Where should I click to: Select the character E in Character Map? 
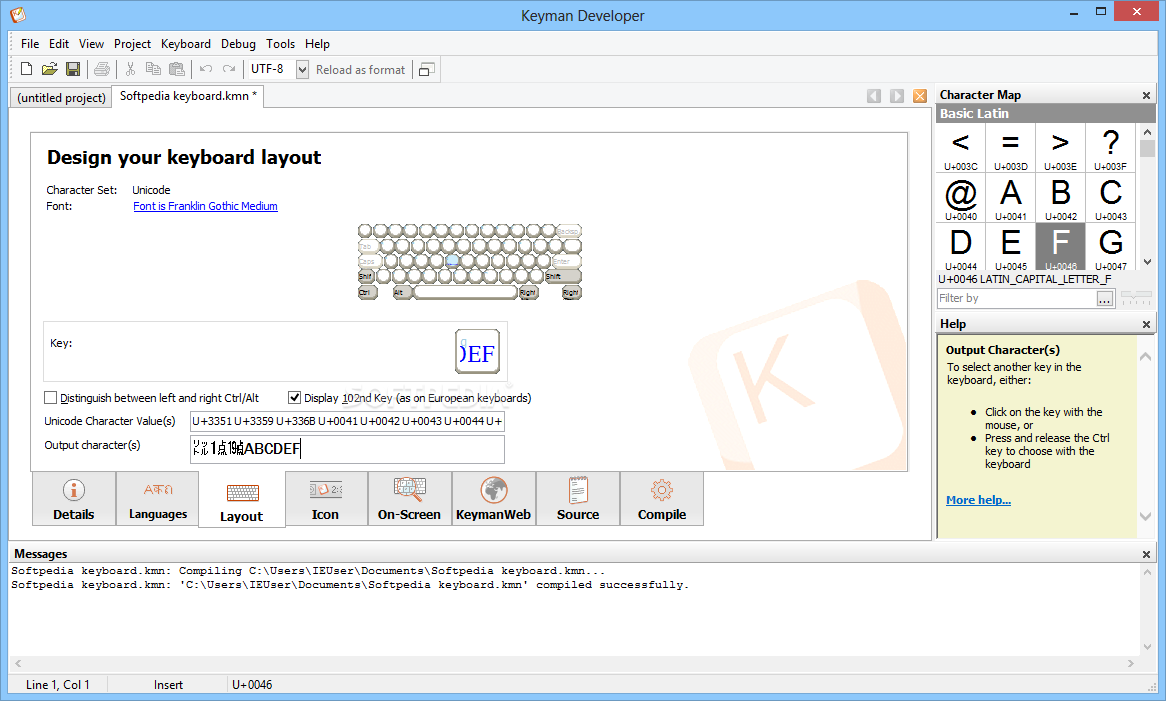click(1011, 247)
